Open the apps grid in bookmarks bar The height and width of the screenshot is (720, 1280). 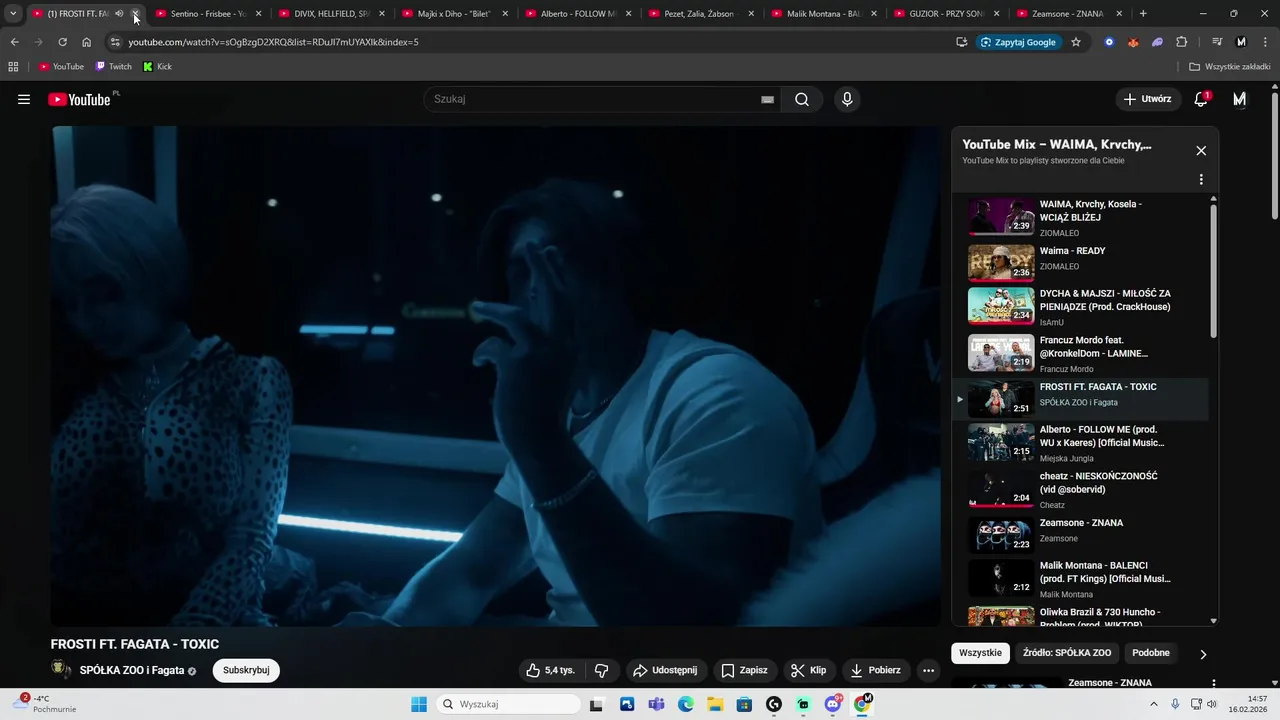pyautogui.click(x=13, y=67)
